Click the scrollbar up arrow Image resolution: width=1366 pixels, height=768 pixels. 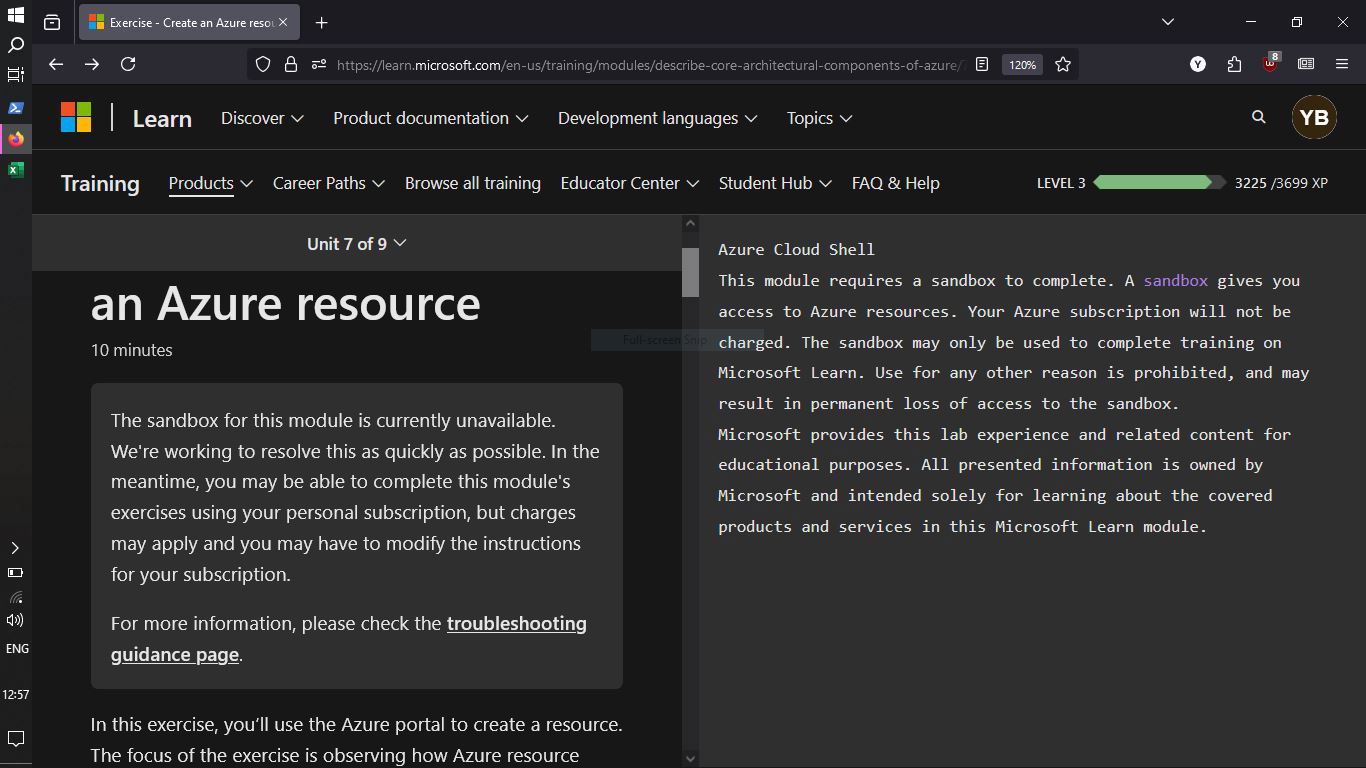[x=690, y=223]
